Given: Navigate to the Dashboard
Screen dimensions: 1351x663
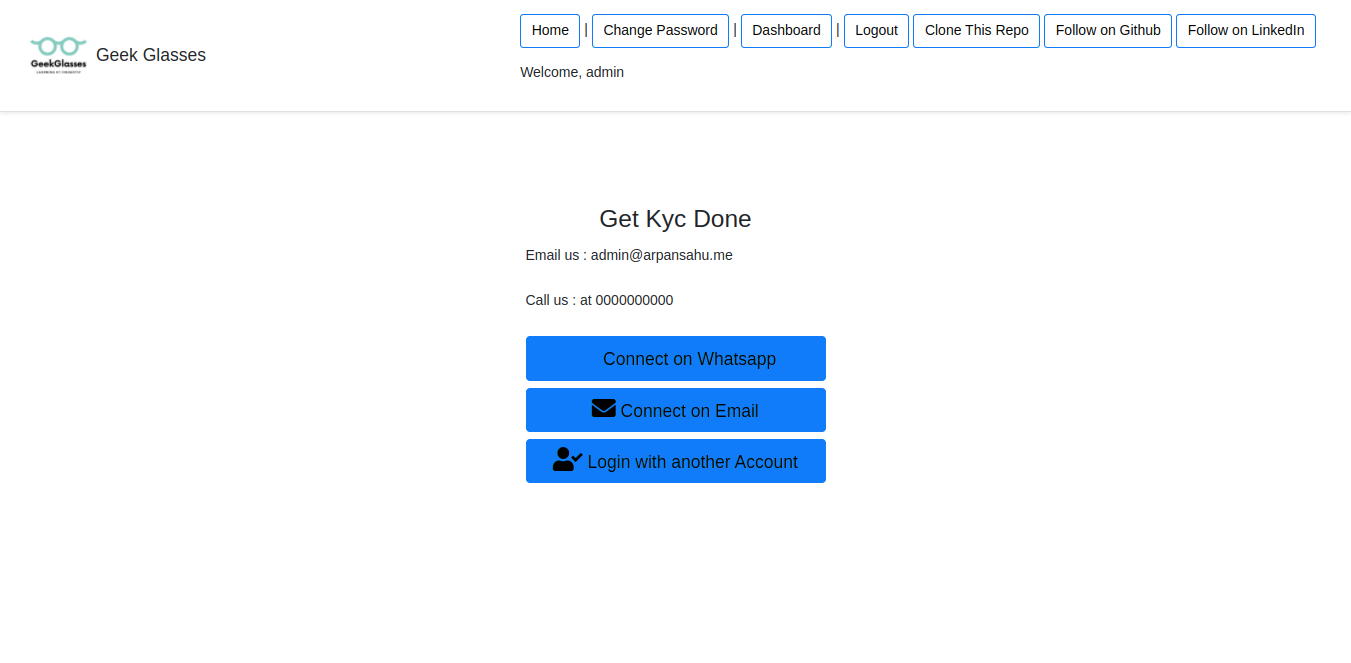Looking at the screenshot, I should click(x=786, y=31).
